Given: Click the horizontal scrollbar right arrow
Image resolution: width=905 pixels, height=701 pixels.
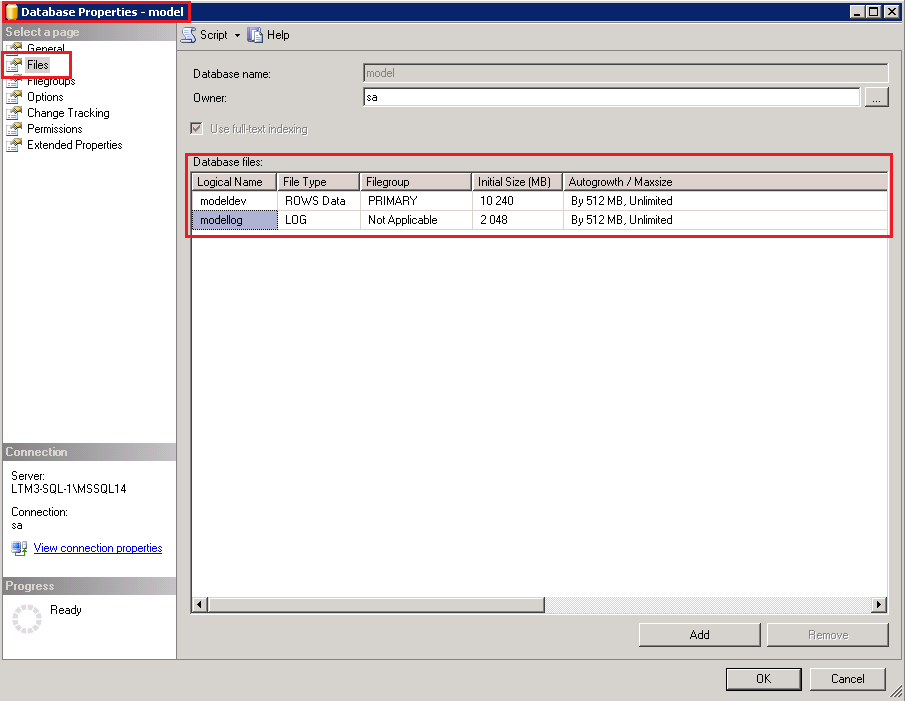Looking at the screenshot, I should pos(879,605).
